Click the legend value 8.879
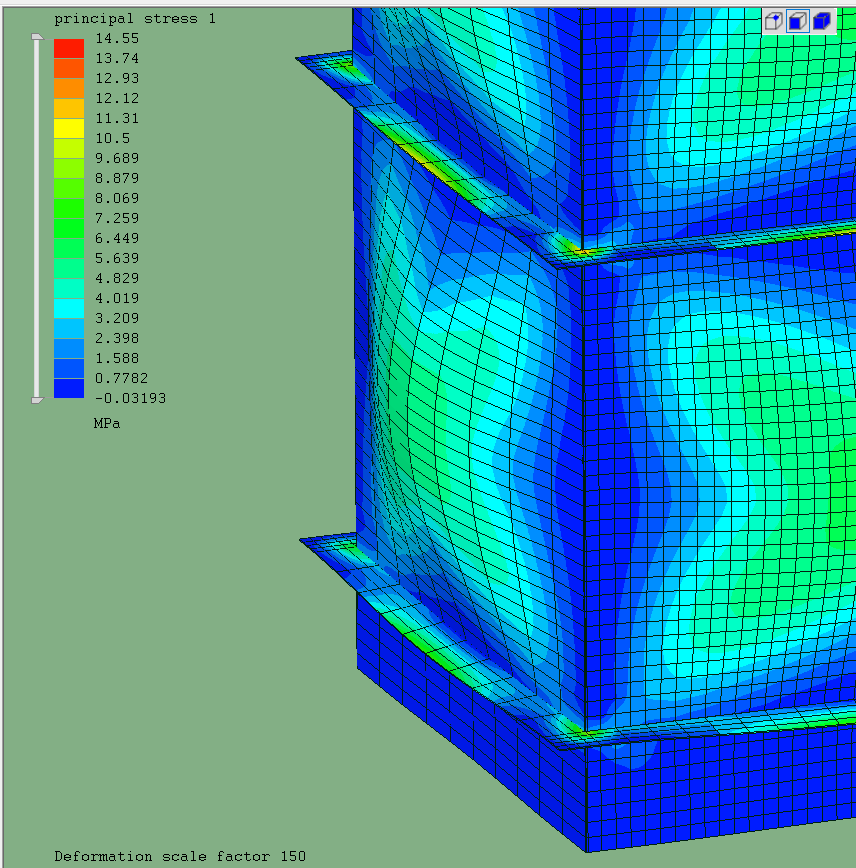Image resolution: width=856 pixels, height=868 pixels. (x=117, y=178)
